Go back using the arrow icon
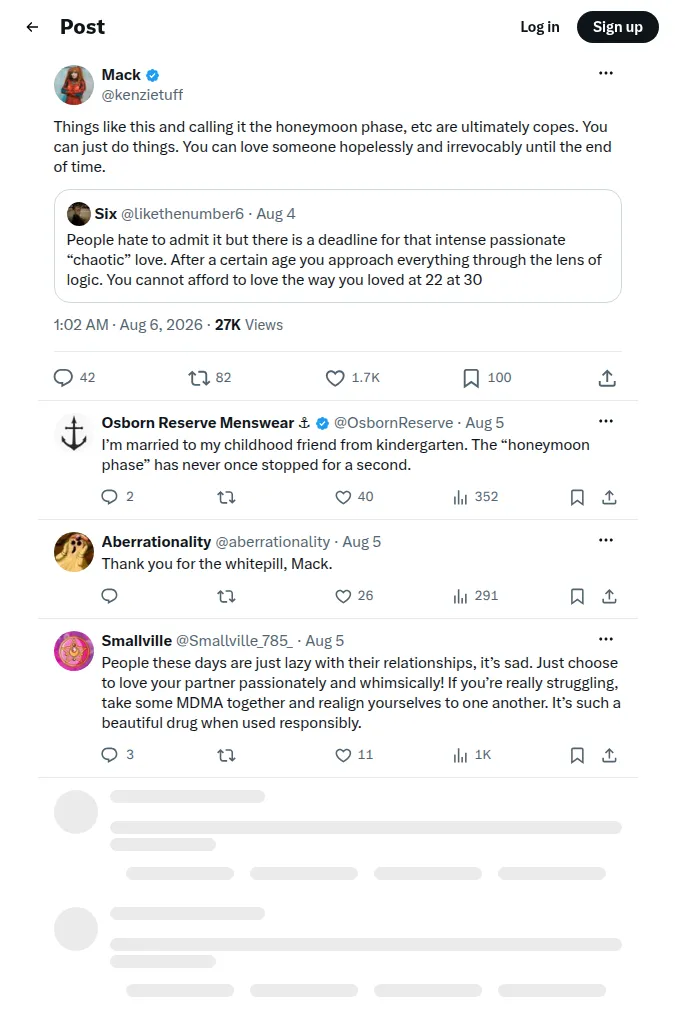The image size is (675, 1012). click(x=32, y=27)
